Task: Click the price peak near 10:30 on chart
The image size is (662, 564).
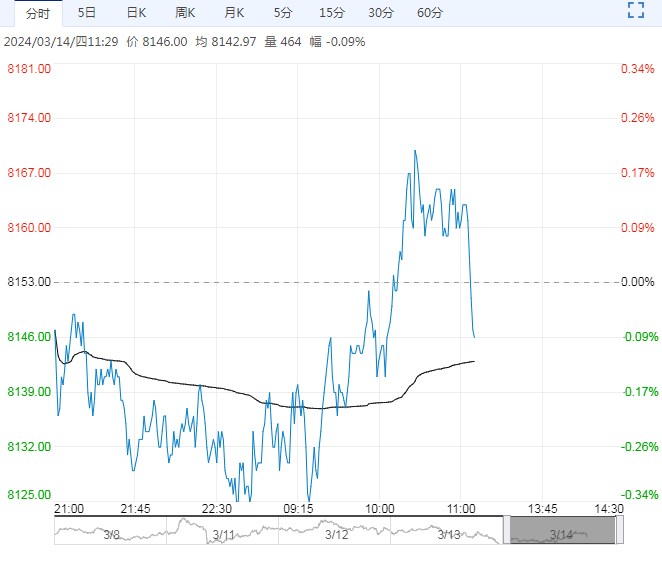Action: coord(415,151)
